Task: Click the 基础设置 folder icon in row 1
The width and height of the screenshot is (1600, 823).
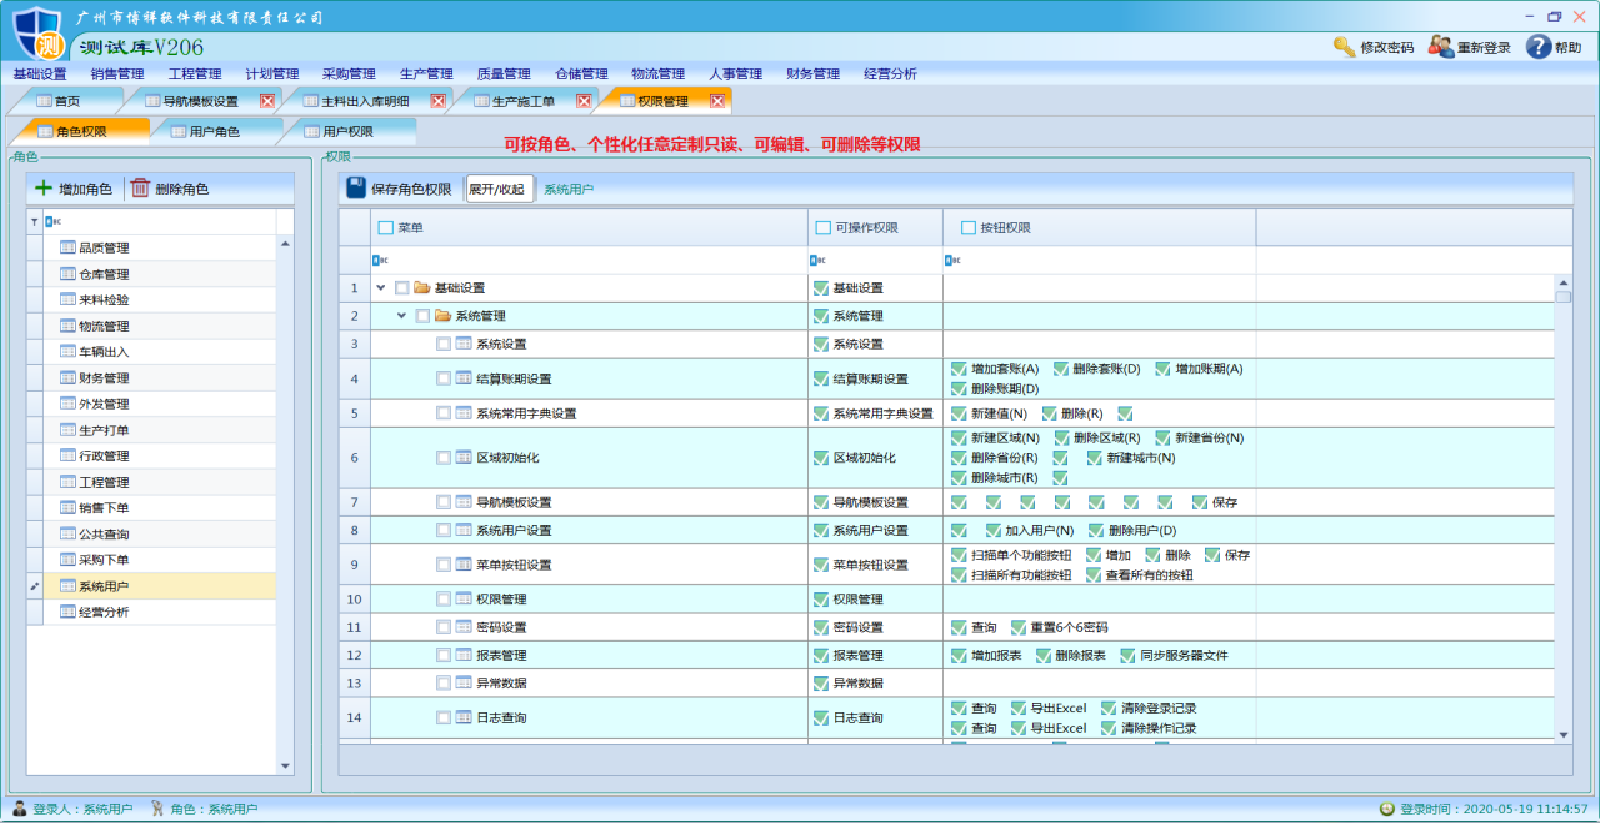Action: (x=422, y=288)
